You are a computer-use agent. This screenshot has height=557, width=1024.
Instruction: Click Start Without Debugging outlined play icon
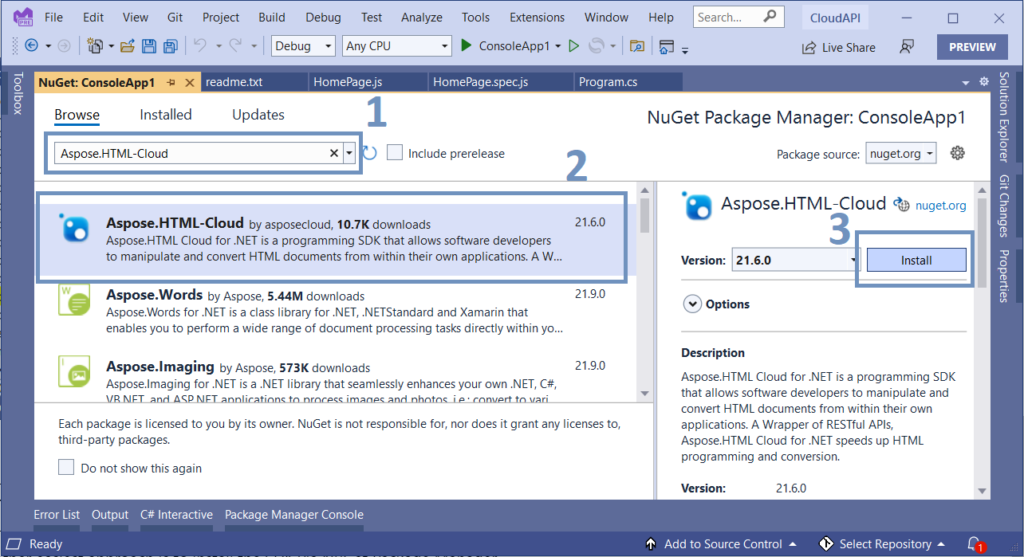coord(573,46)
